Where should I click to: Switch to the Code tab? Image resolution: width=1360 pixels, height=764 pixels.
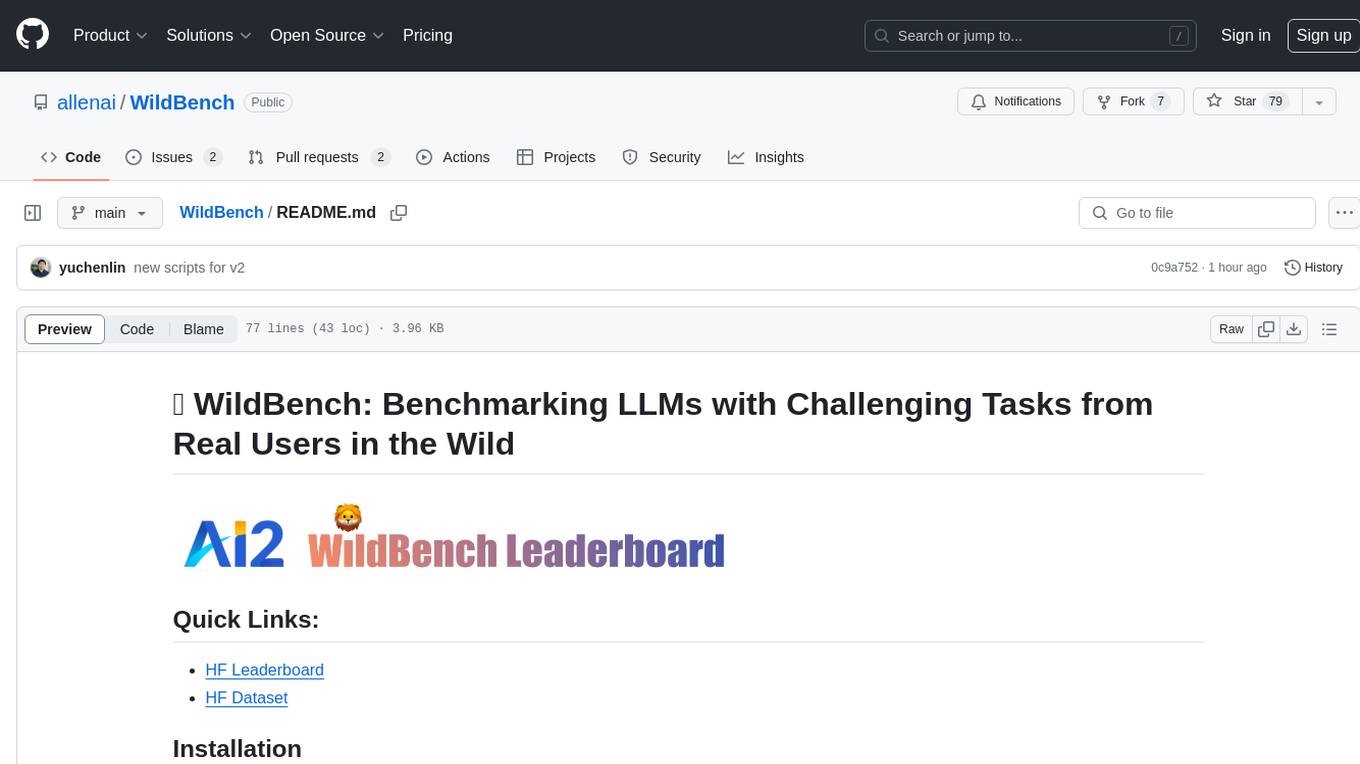(x=71, y=157)
